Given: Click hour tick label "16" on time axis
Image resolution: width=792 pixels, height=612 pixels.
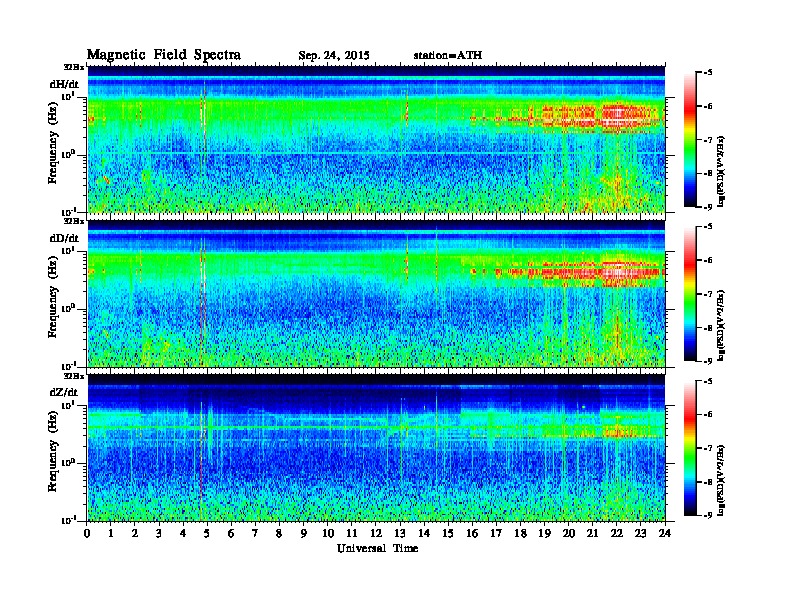Looking at the screenshot, I should (x=472, y=533).
